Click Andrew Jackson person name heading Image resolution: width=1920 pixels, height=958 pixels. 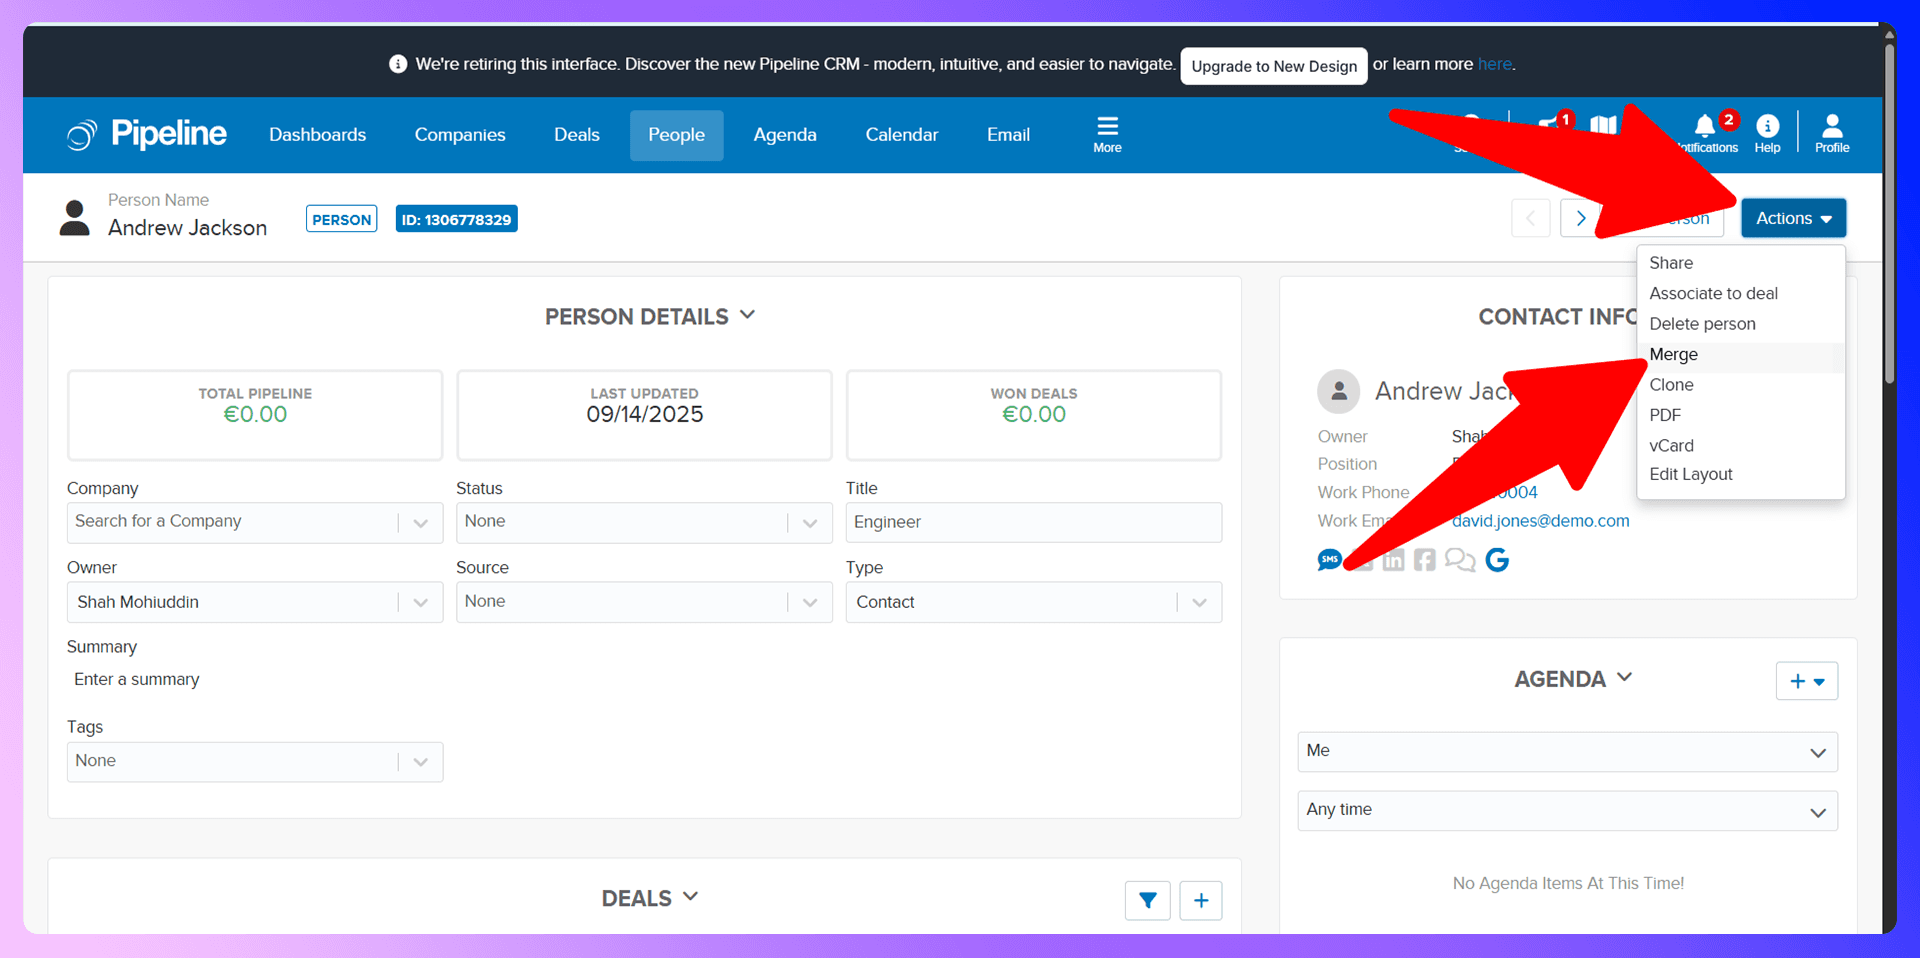click(x=188, y=228)
